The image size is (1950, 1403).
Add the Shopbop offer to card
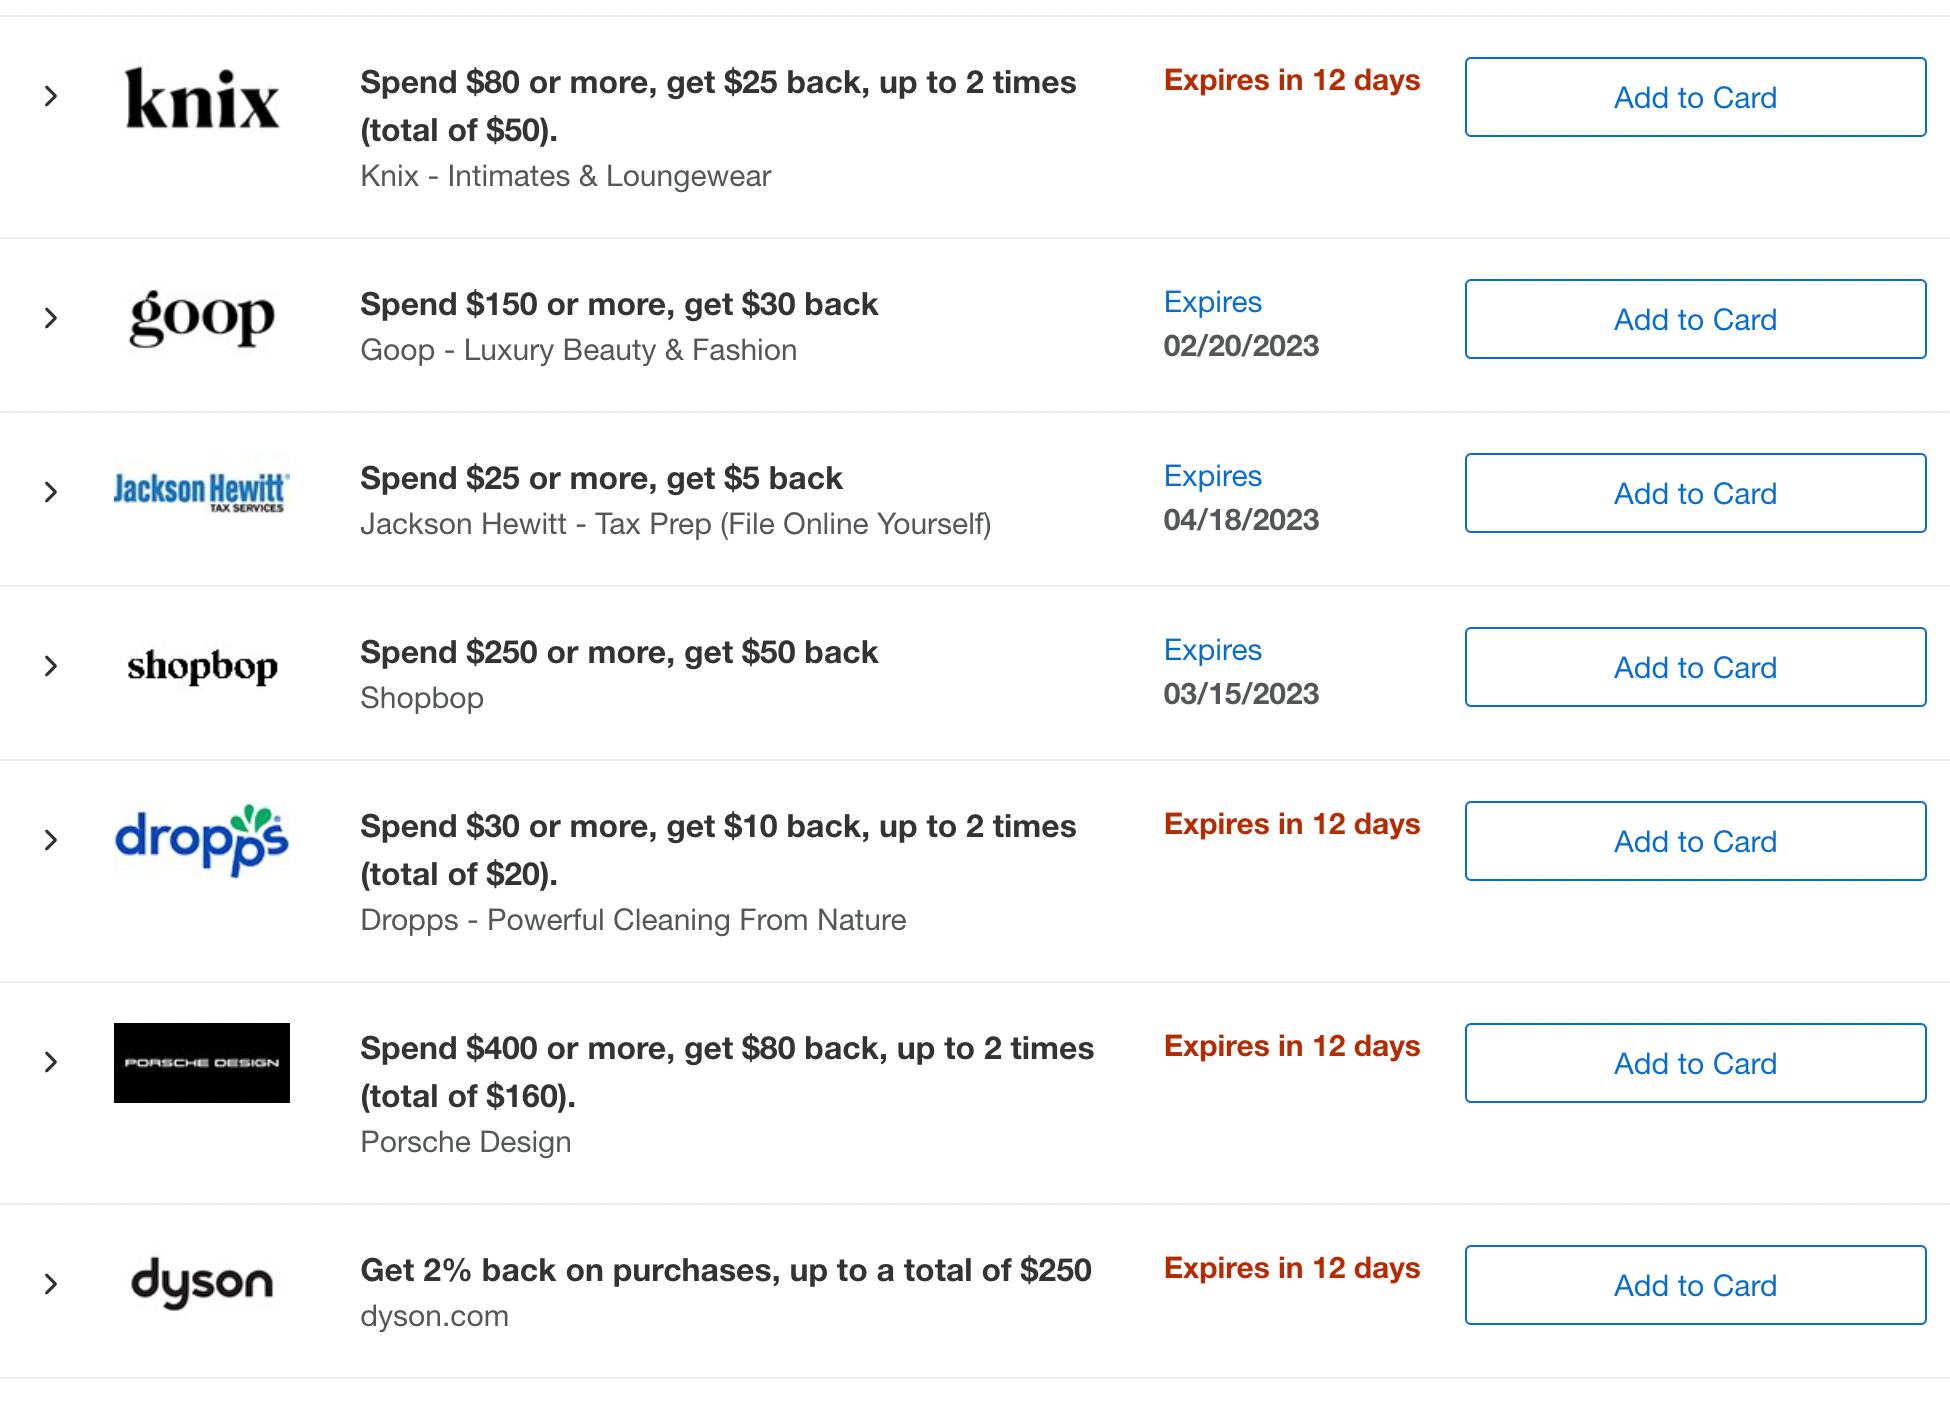(1695, 667)
